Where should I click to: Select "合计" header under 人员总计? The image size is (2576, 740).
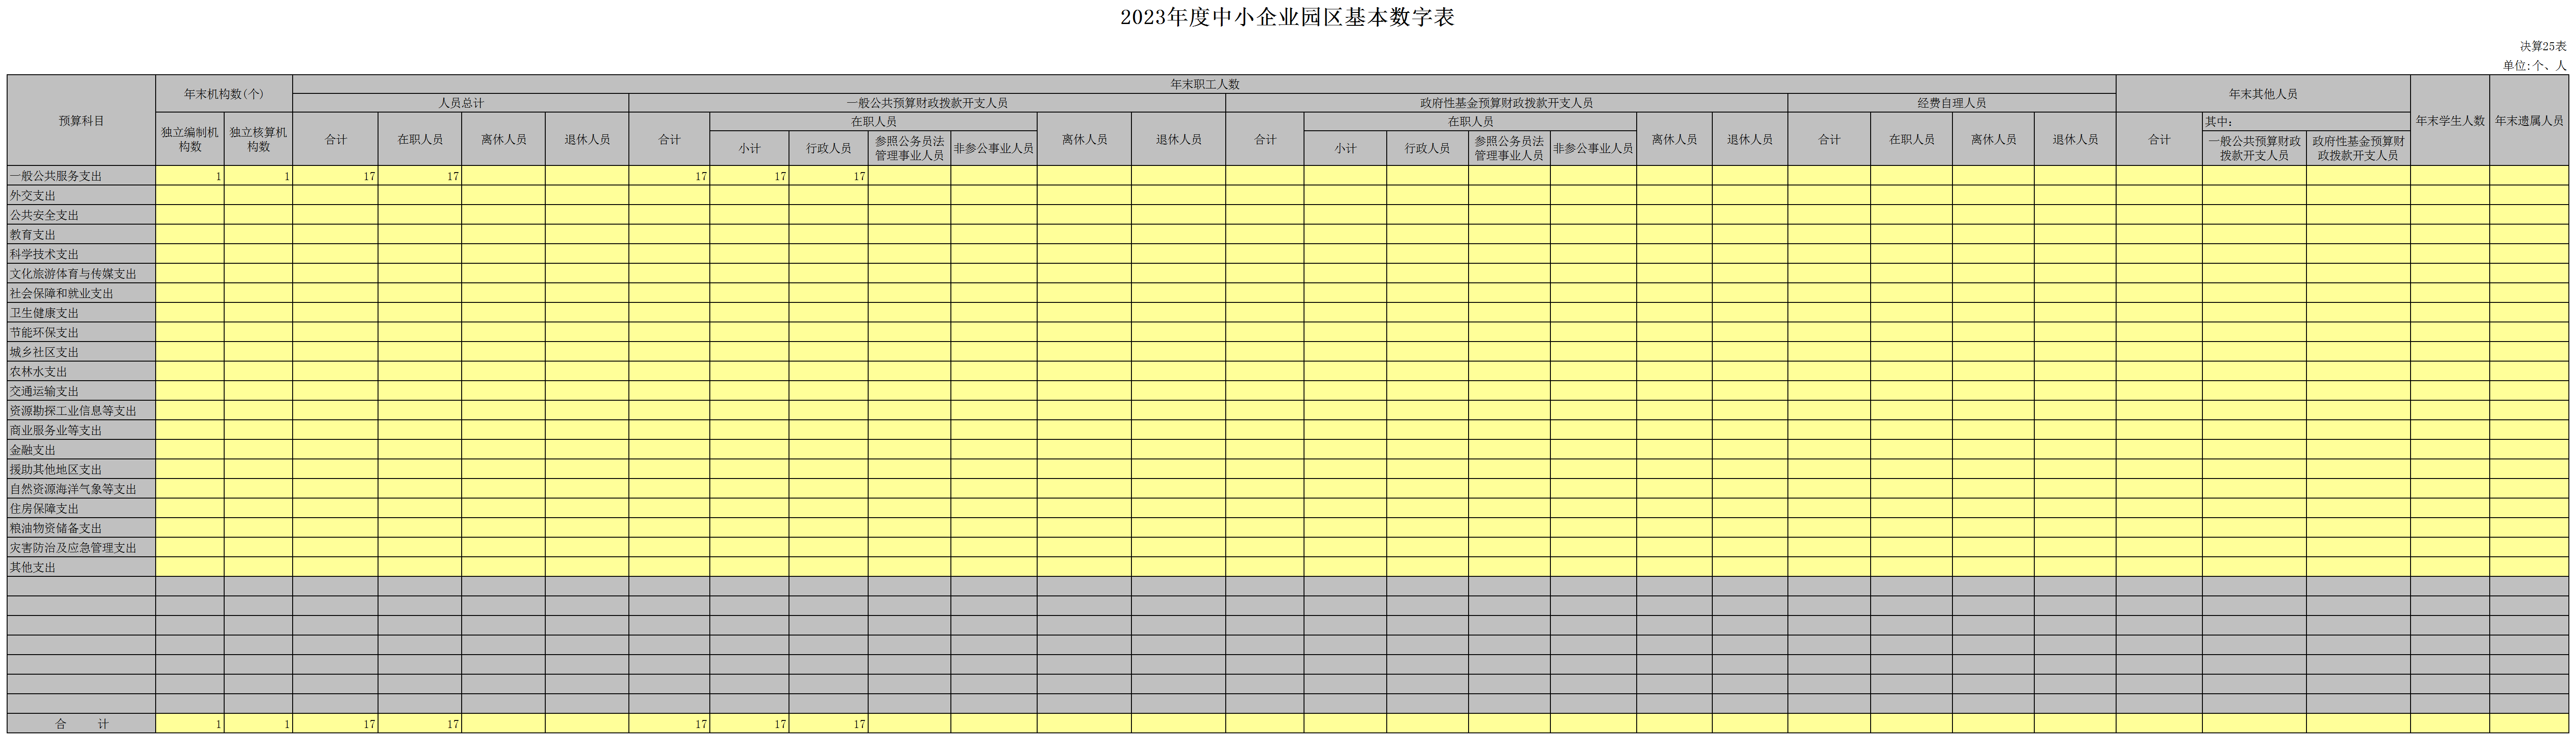tap(336, 139)
